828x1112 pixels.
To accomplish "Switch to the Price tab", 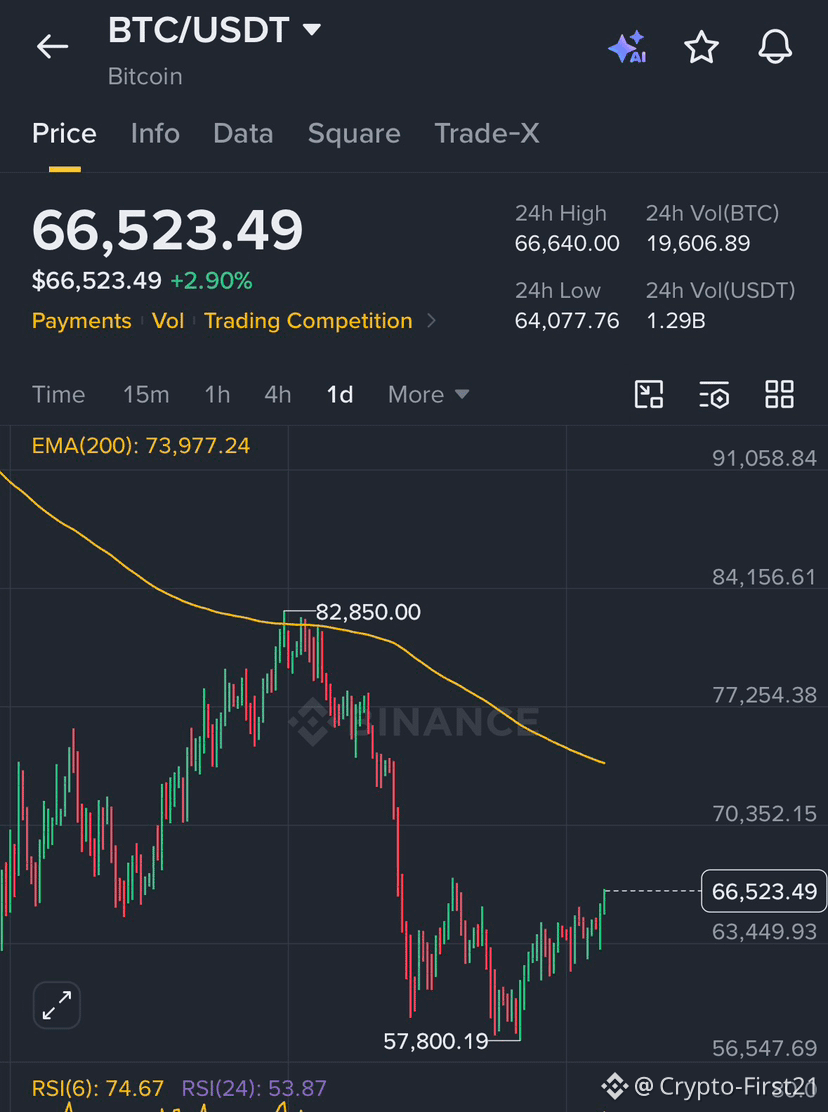I will click(65, 133).
